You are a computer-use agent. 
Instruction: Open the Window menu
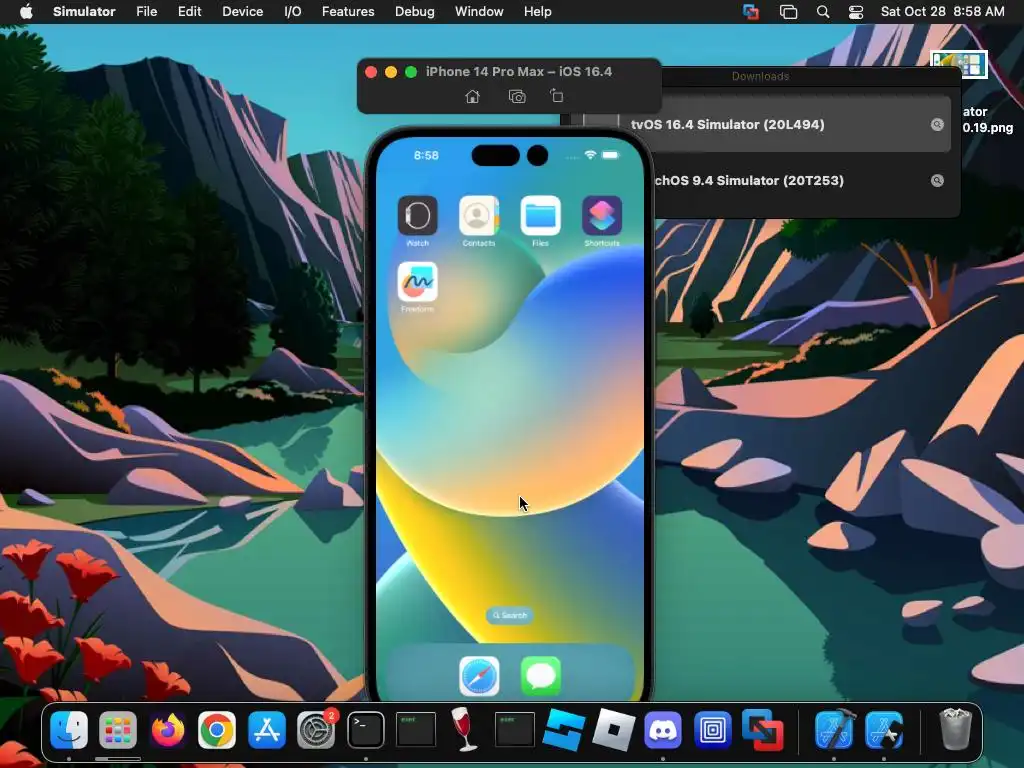tap(479, 12)
